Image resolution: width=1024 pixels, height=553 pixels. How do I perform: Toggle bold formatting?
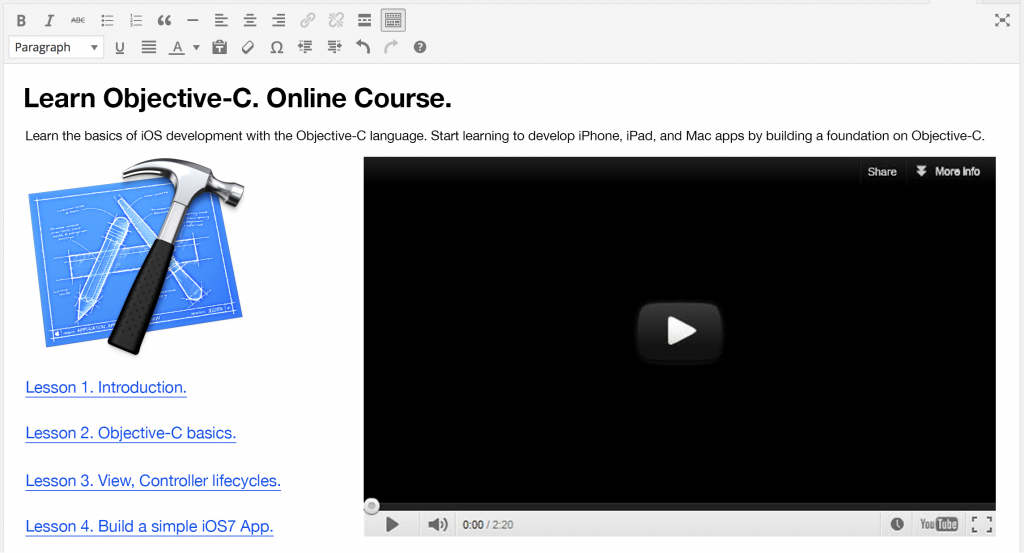21,21
